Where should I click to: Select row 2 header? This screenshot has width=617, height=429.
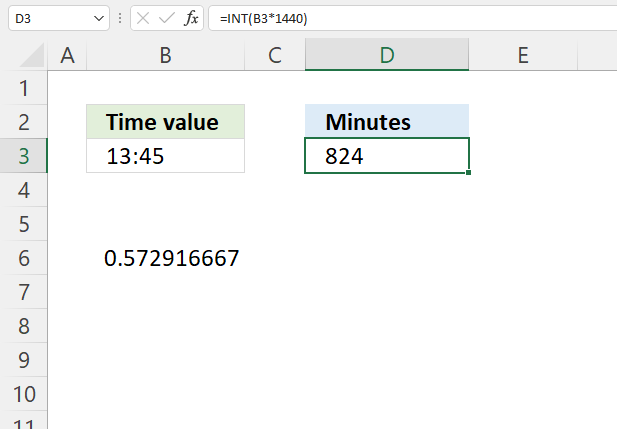pos(24,122)
